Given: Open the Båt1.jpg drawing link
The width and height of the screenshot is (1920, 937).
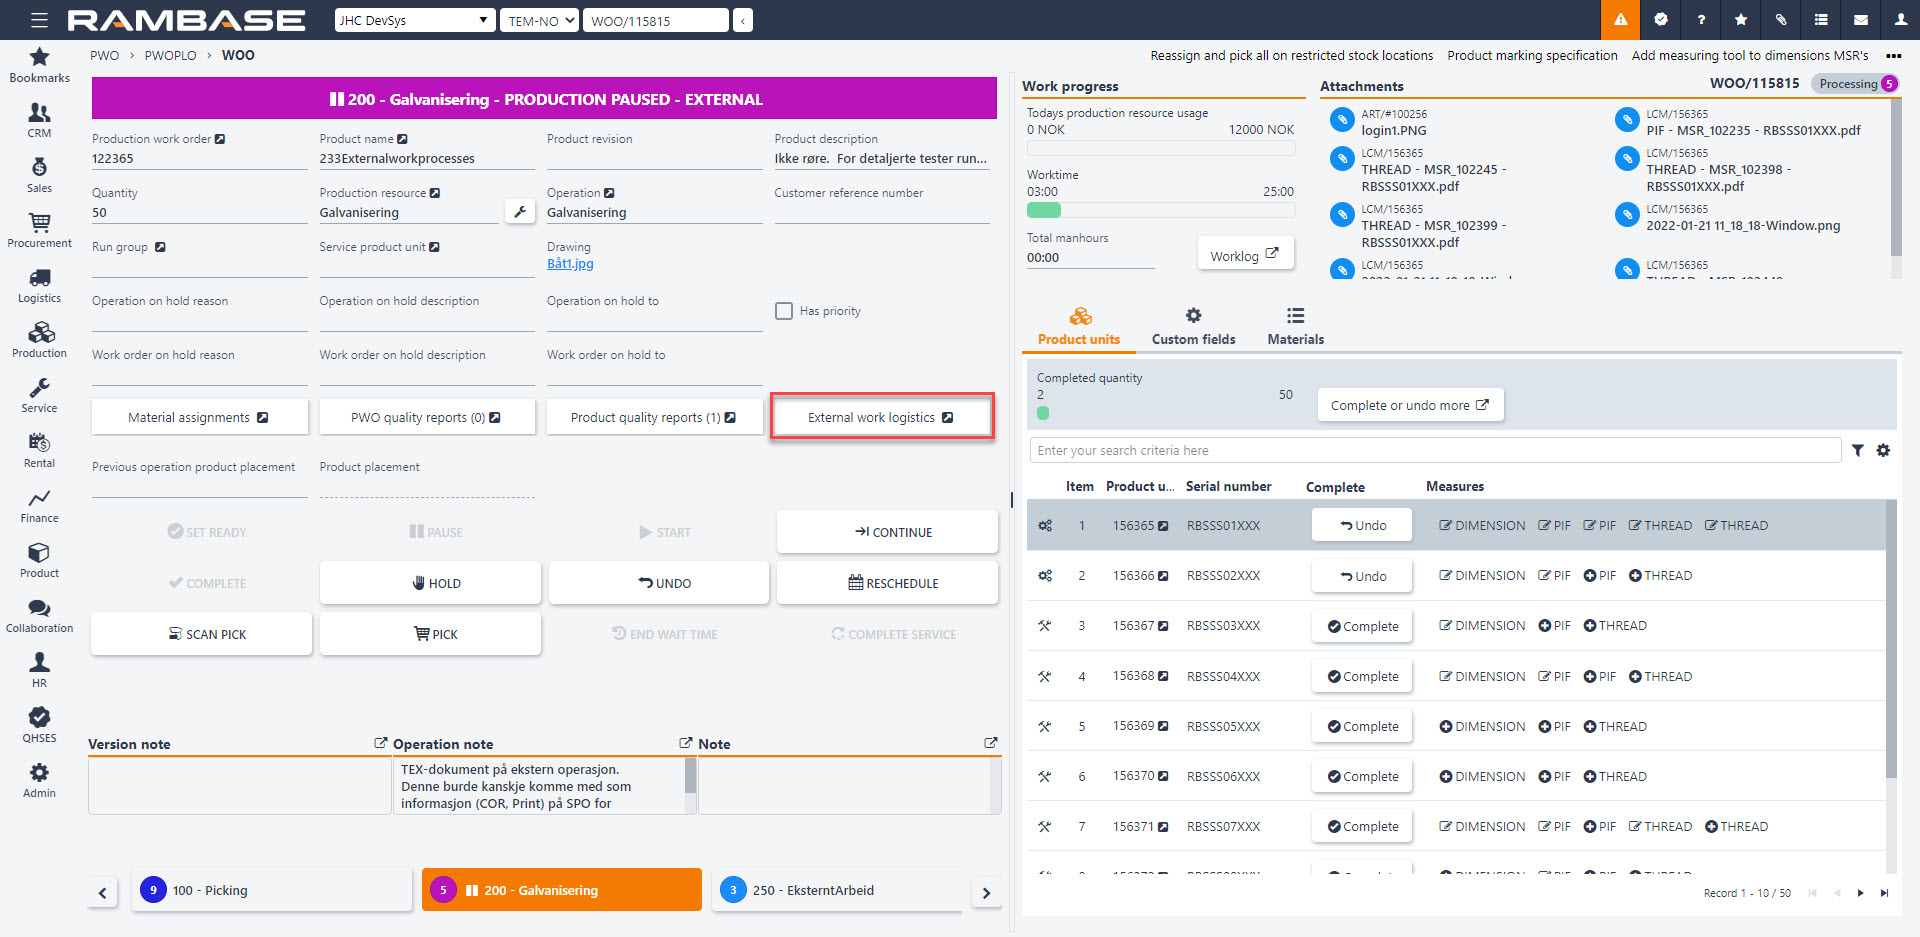Looking at the screenshot, I should (x=570, y=264).
